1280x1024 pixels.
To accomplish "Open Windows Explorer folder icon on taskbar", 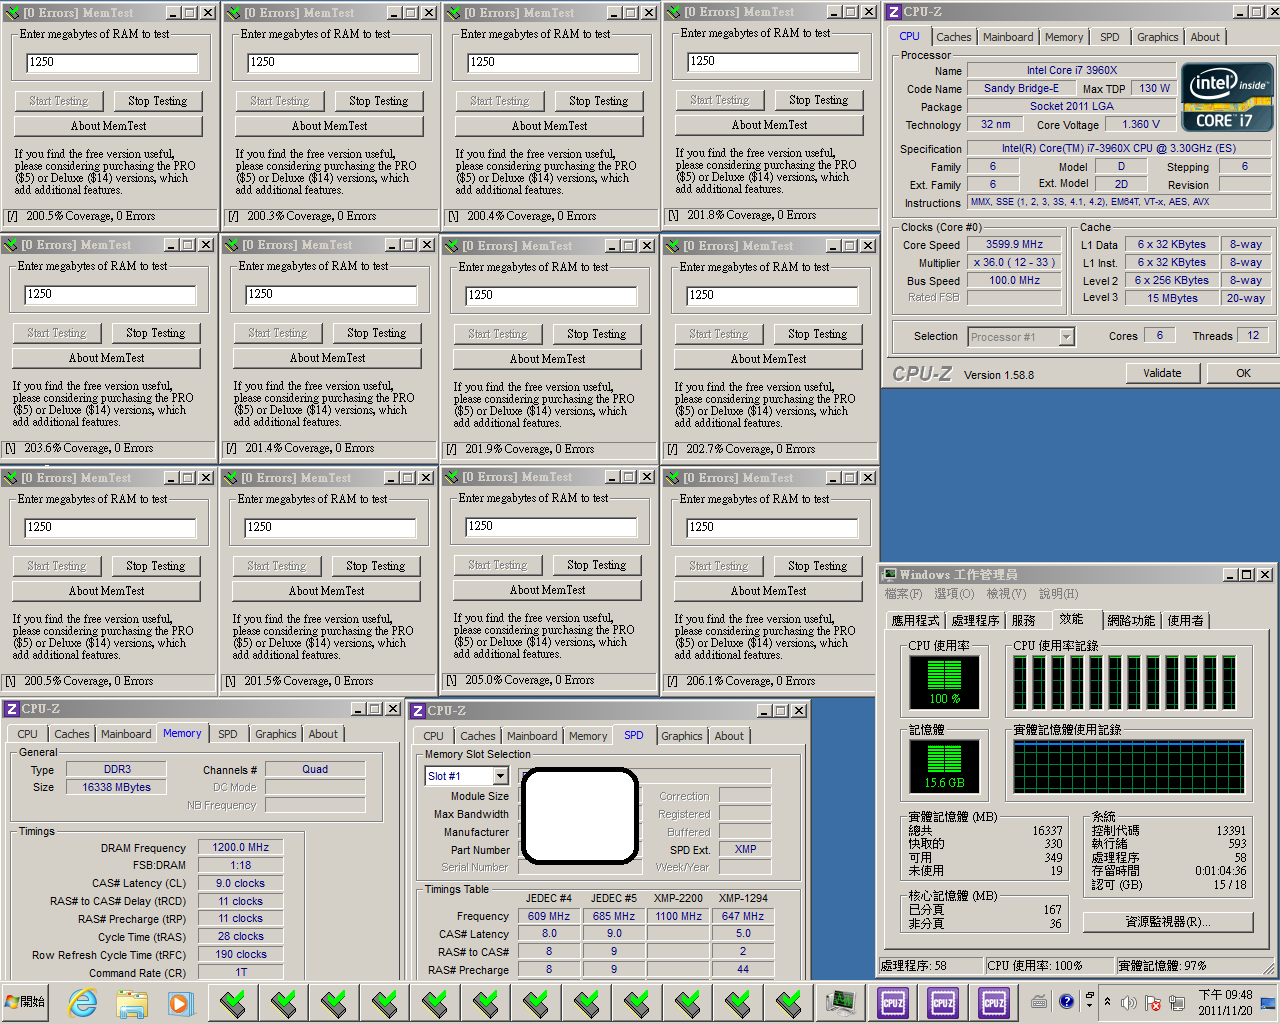I will pos(131,1002).
